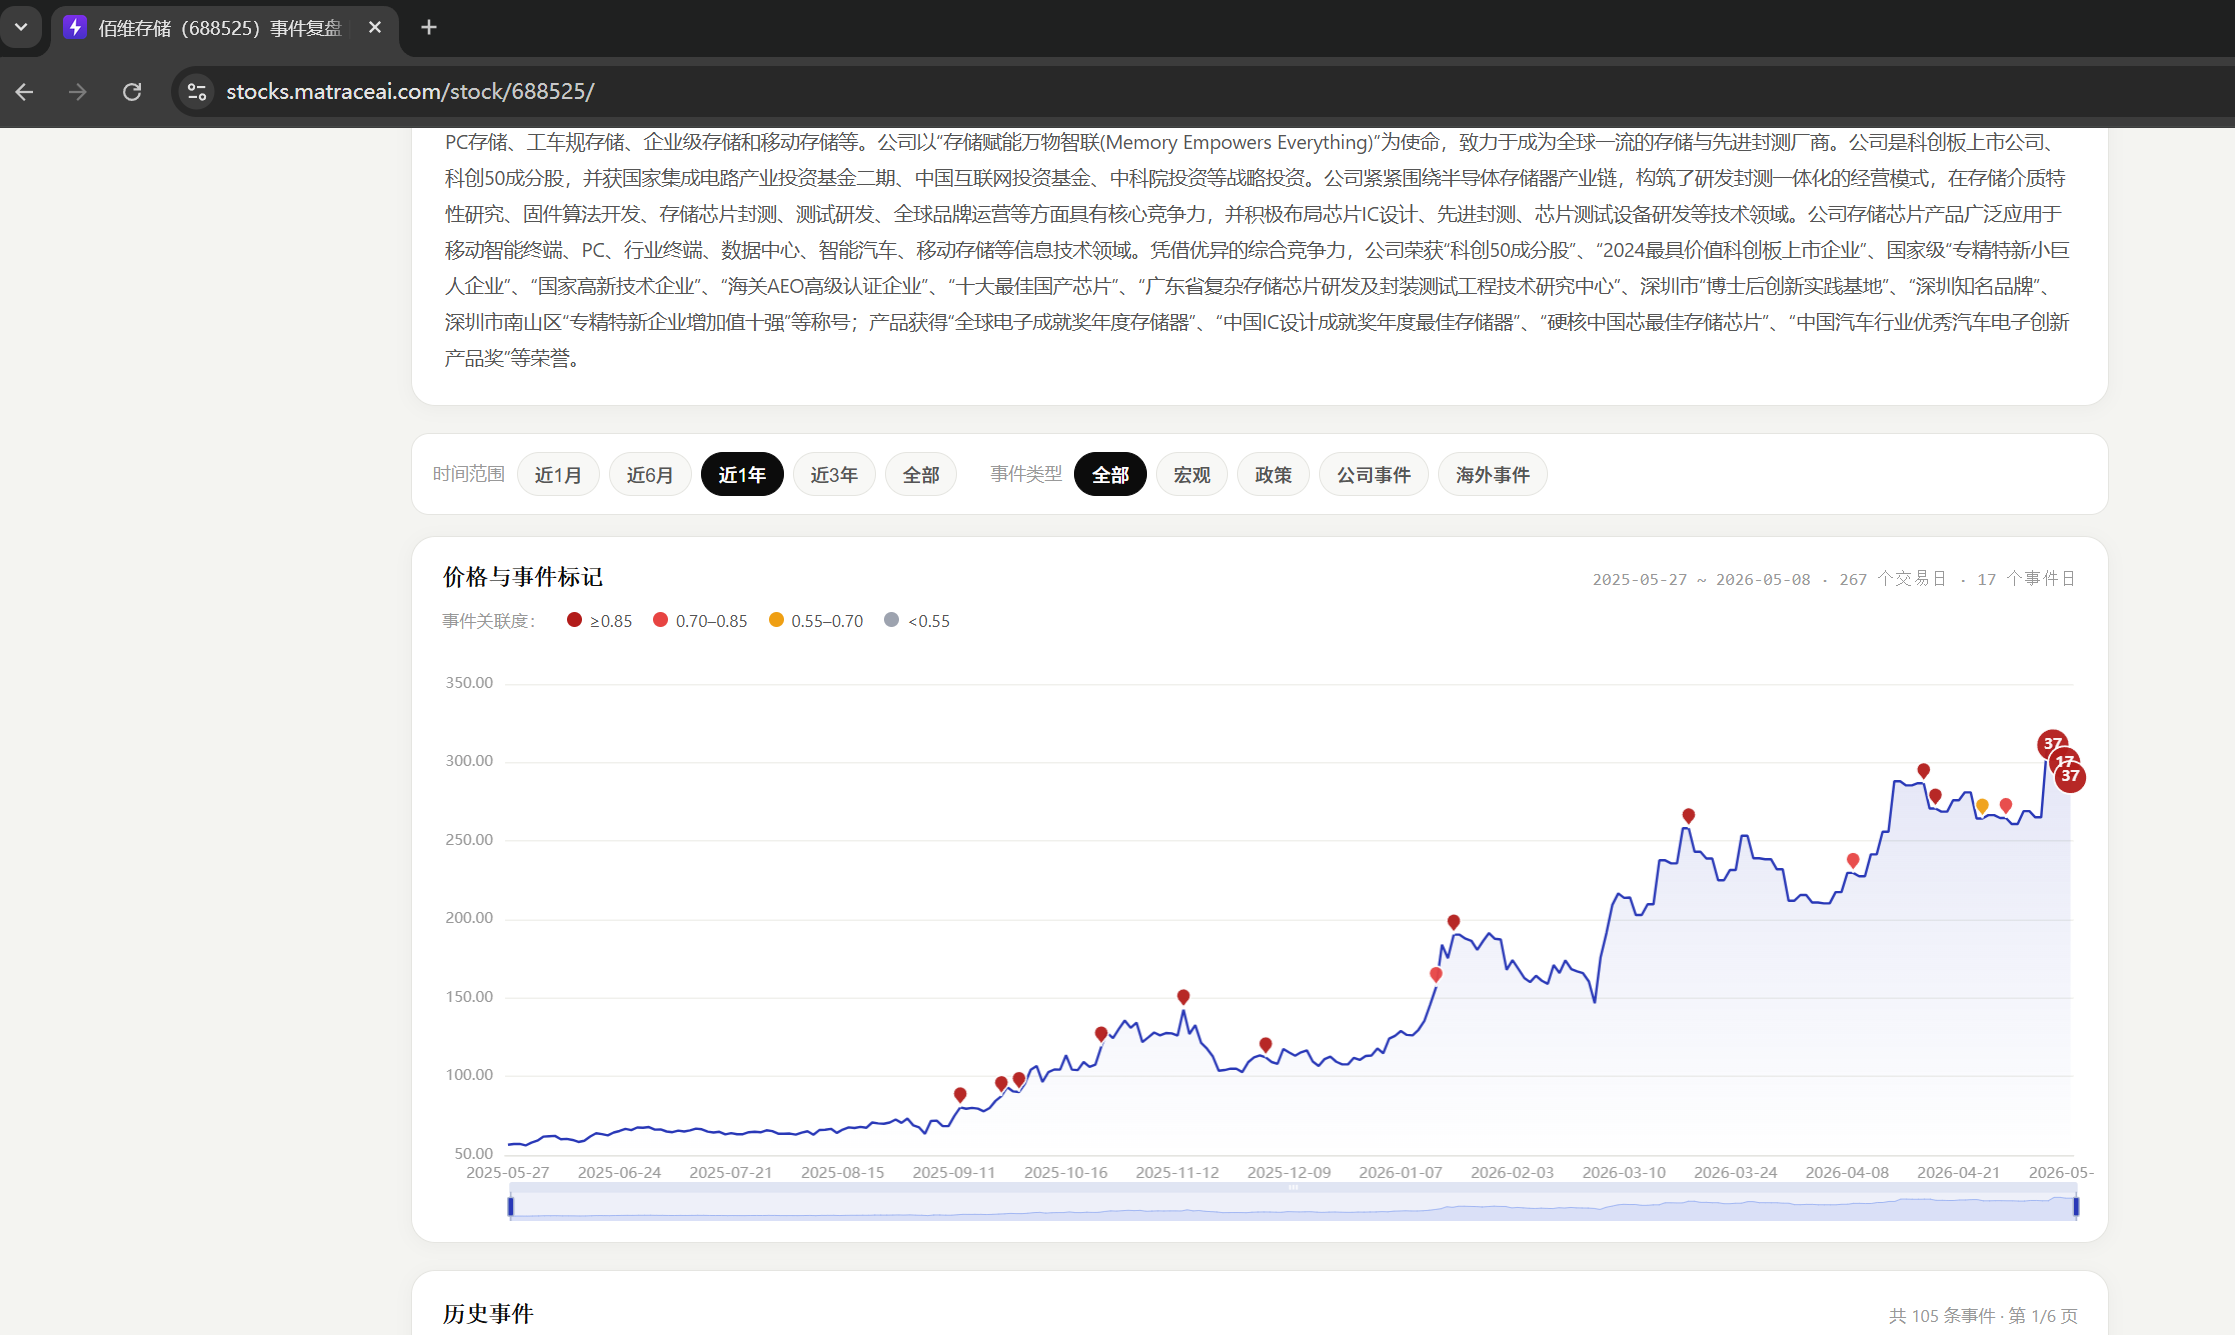2235x1335 pixels.
Task: Select 近6月 time range
Action: pos(650,475)
